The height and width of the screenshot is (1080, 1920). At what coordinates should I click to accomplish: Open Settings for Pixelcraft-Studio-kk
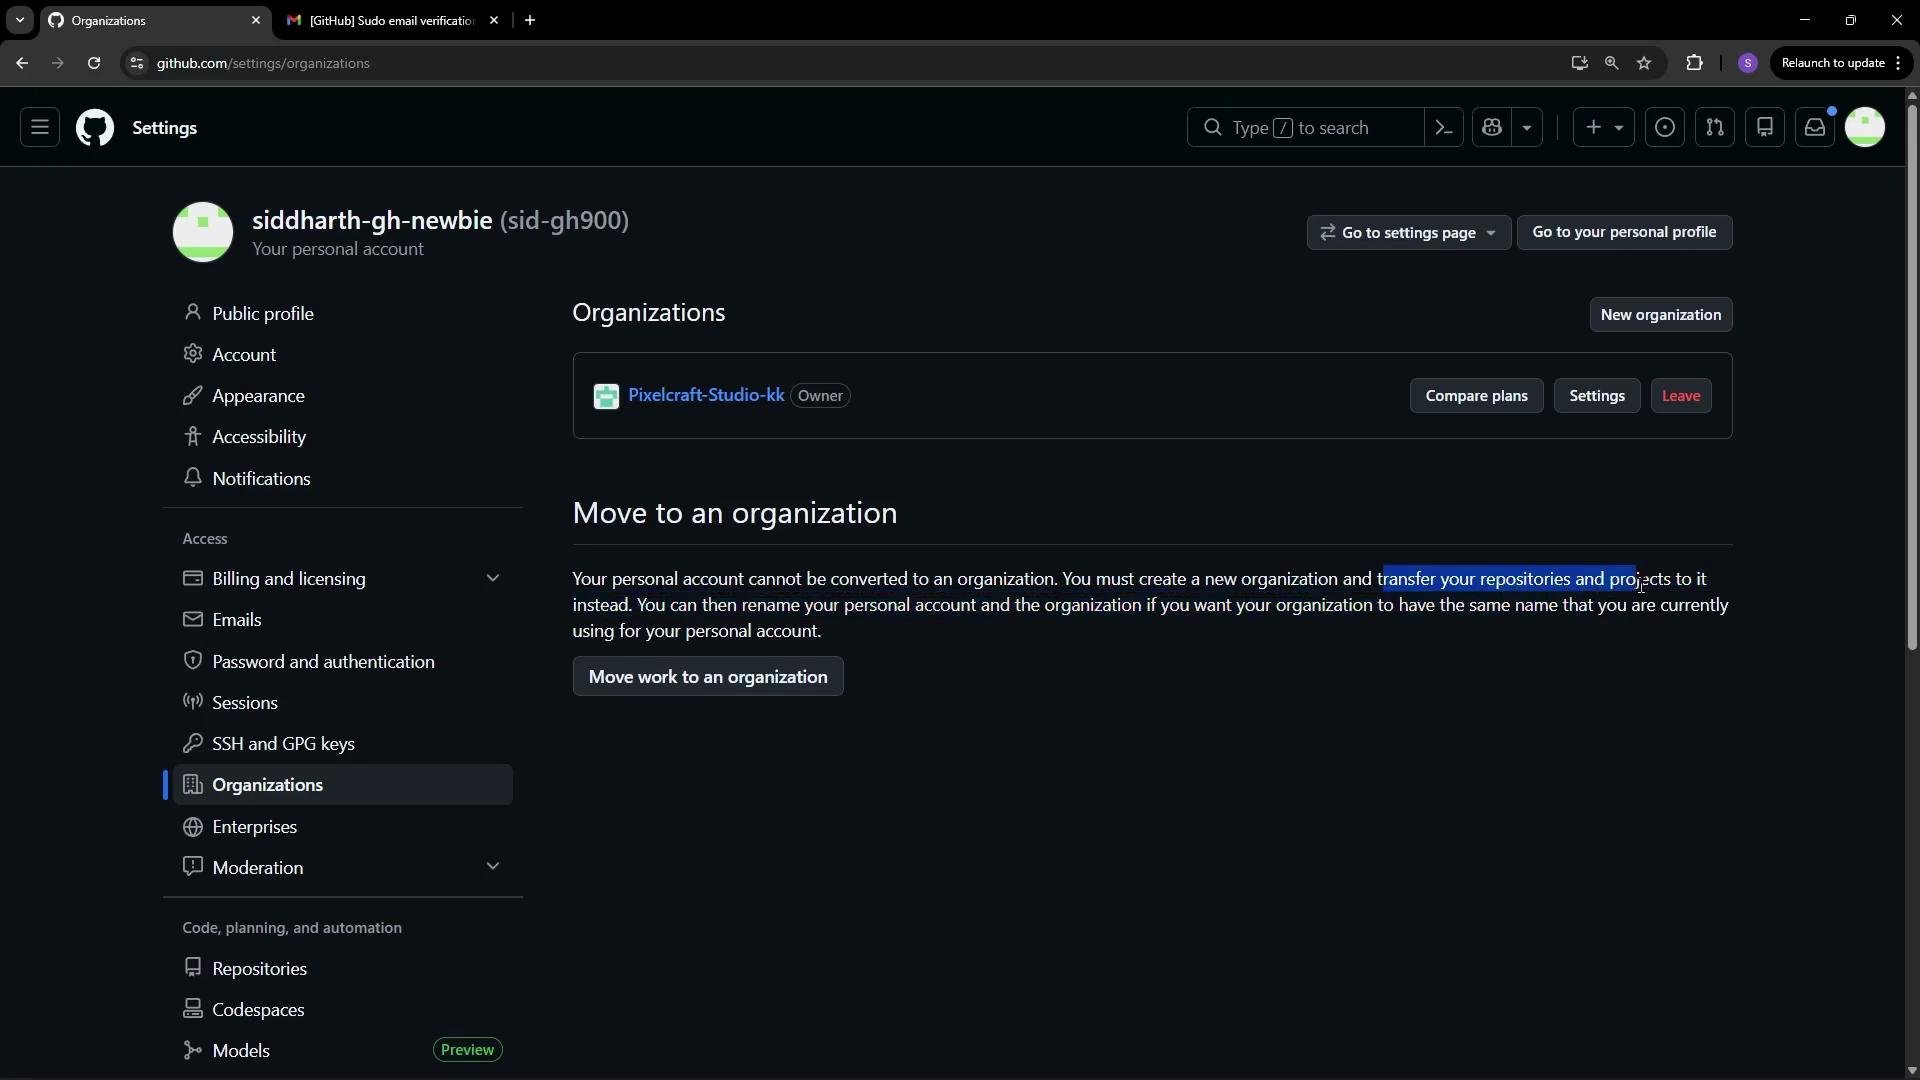coord(1597,396)
